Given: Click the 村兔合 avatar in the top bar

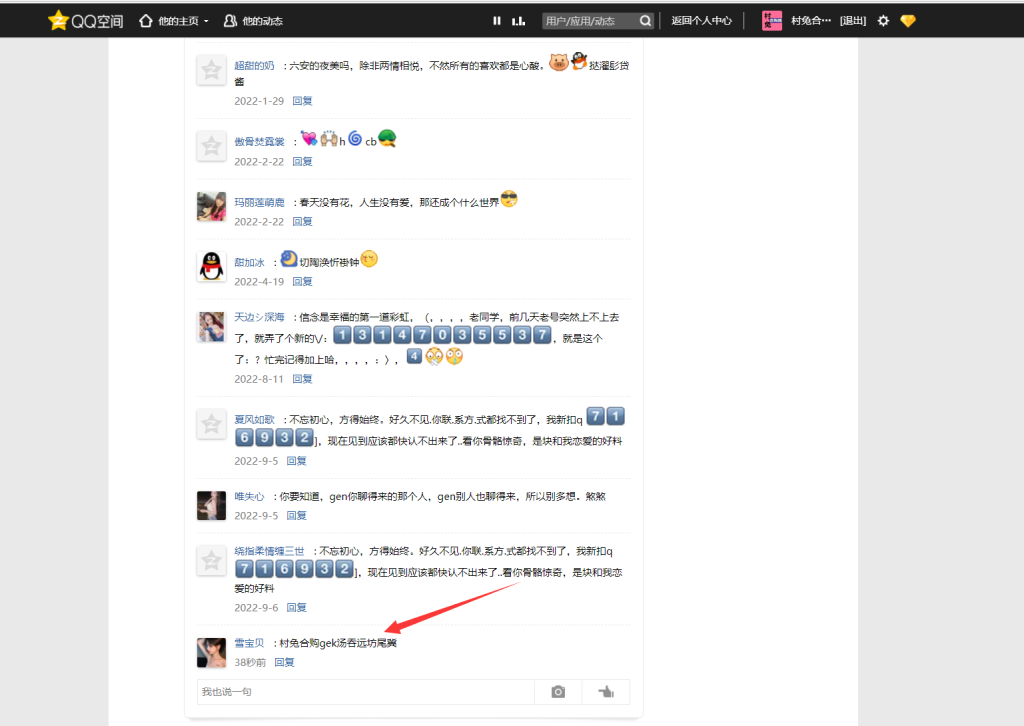Looking at the screenshot, I should pos(772,20).
